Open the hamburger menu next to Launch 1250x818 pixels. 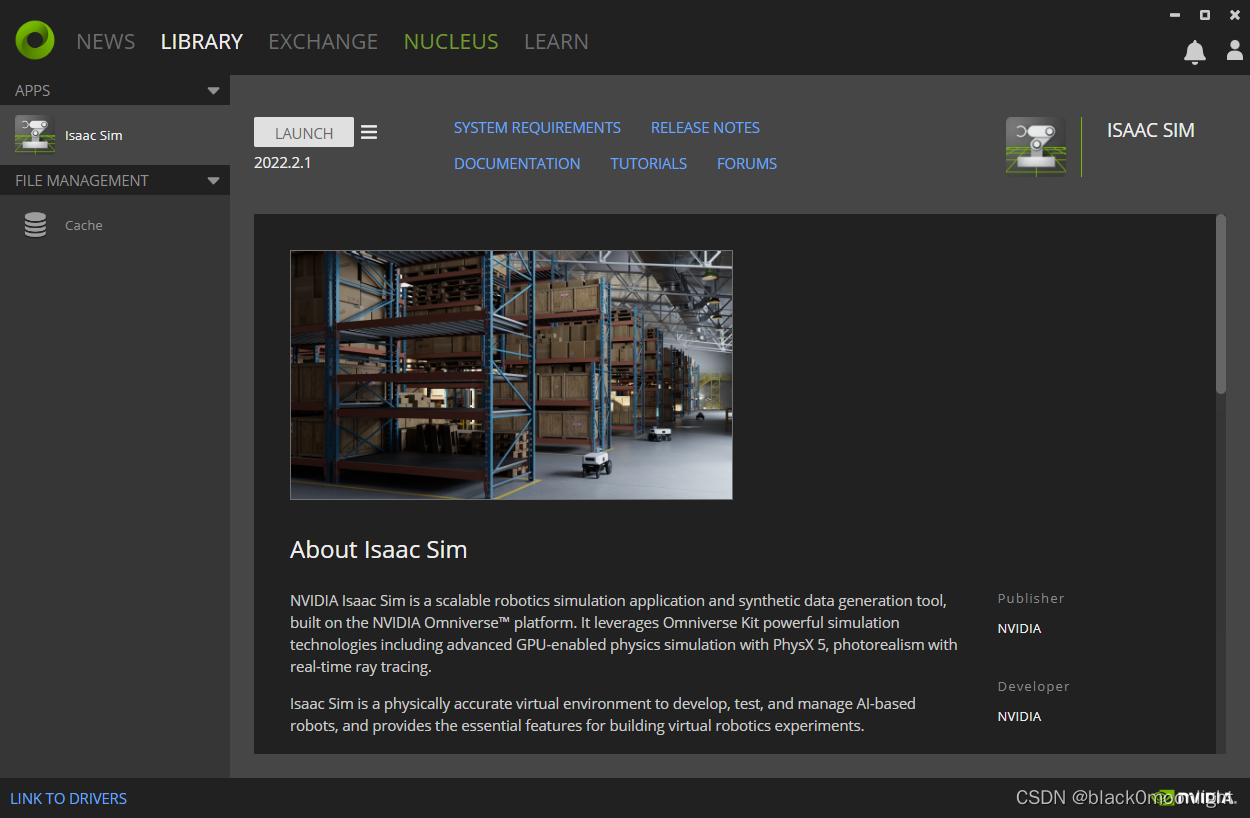click(369, 132)
